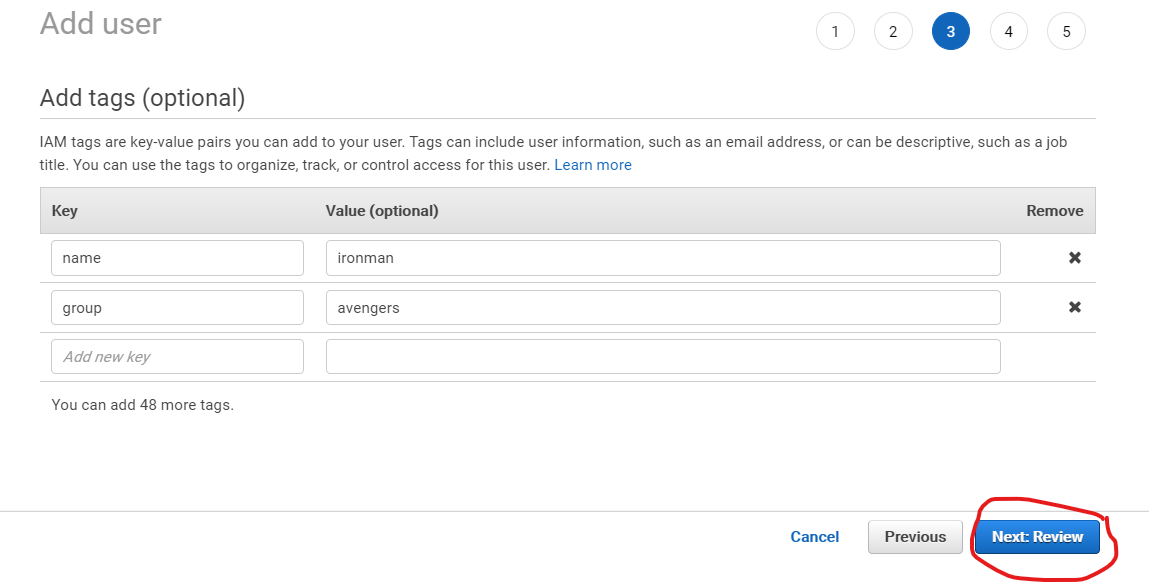Edit the value field containing avengers
The width and height of the screenshot is (1149, 583).
(x=663, y=308)
